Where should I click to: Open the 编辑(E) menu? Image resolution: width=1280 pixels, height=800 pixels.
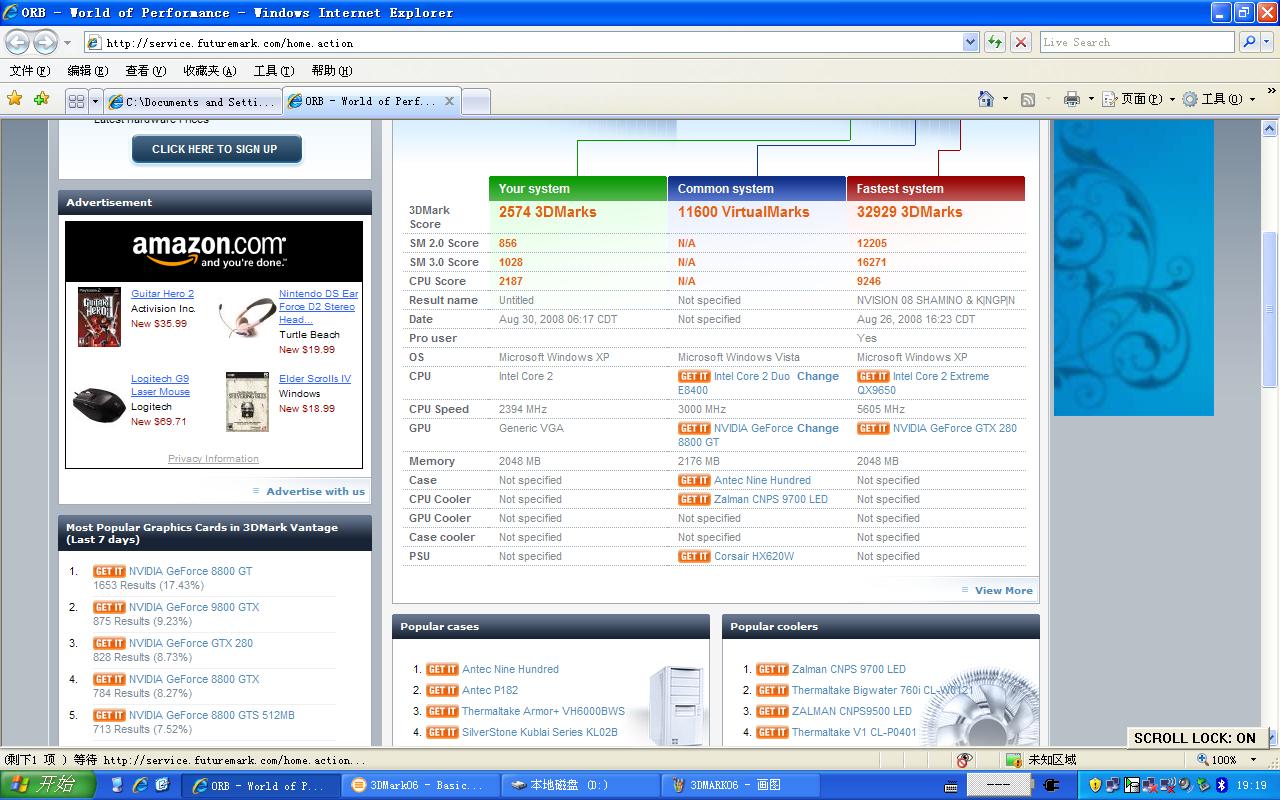[87, 71]
